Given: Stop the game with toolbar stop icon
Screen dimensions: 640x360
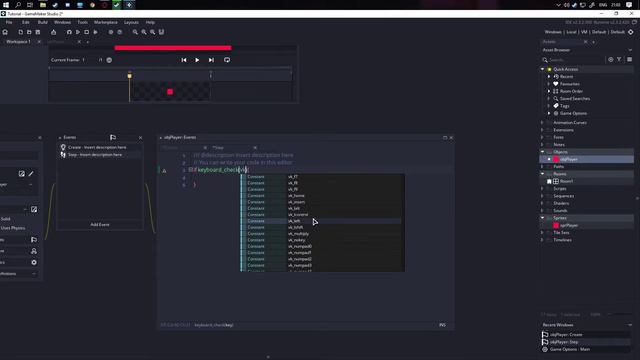Looking at the screenshot, I should point(87,32).
